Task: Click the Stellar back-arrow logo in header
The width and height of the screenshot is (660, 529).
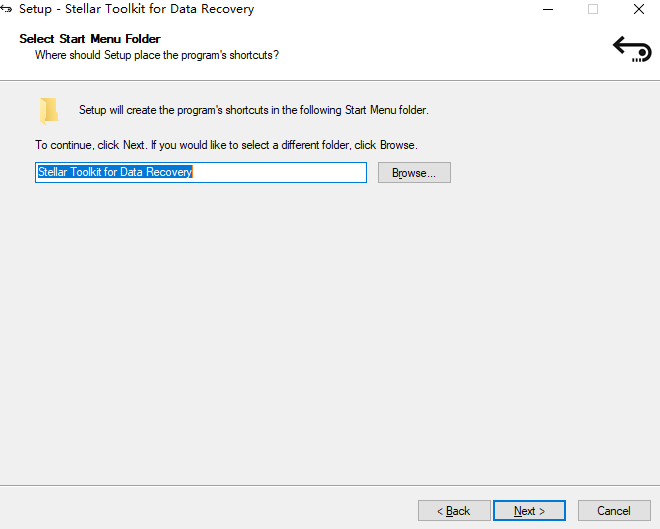Action: [631, 47]
